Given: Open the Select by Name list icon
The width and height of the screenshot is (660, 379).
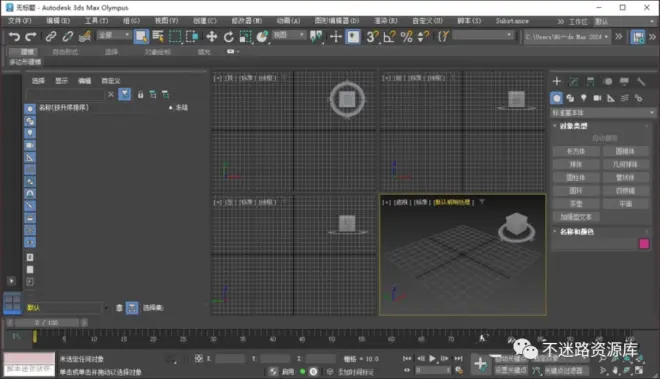Looking at the screenshot, I should [158, 37].
